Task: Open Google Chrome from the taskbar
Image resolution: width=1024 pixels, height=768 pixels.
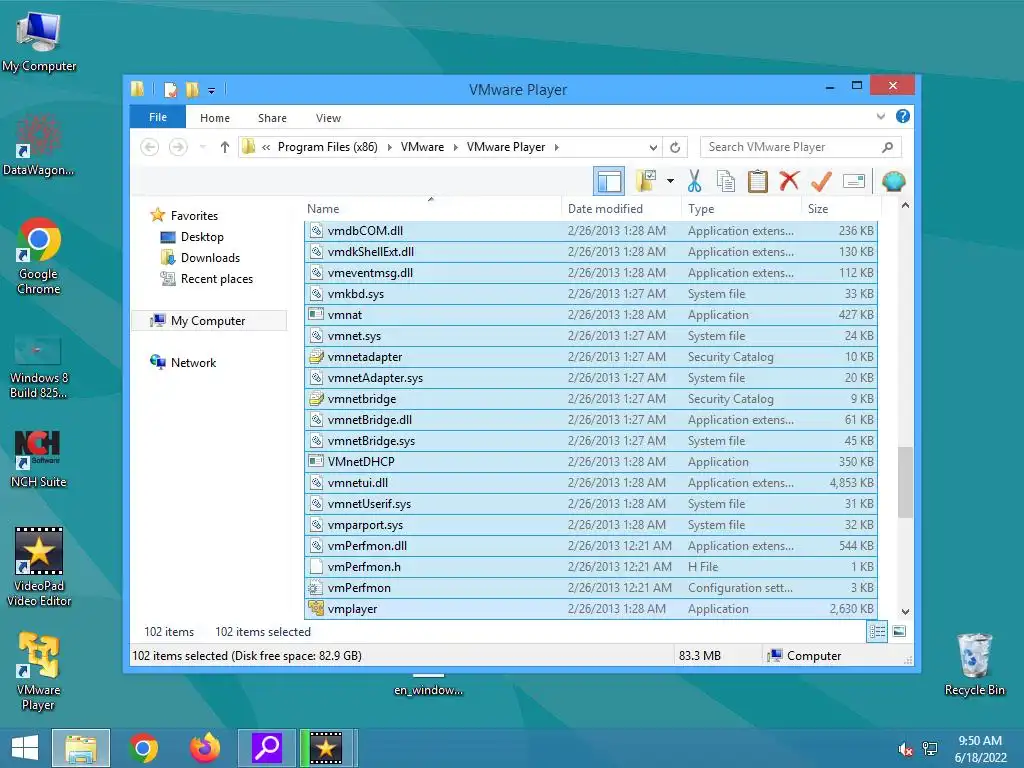Action: click(143, 748)
